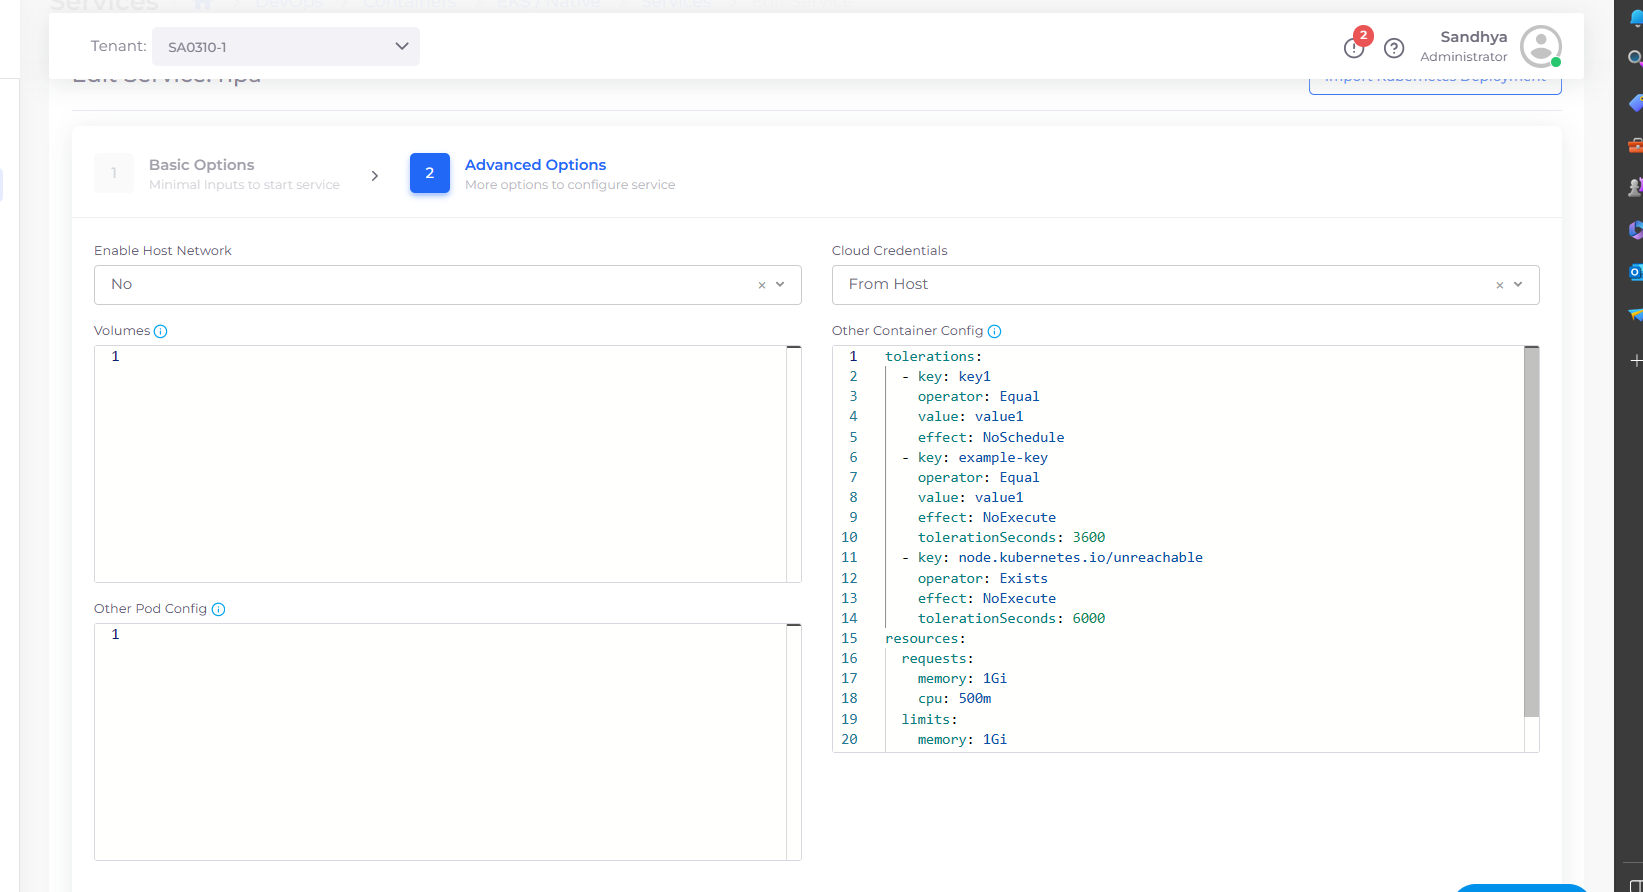The height and width of the screenshot is (892, 1643).
Task: Click the 'limits:' line
Action: pos(930,720)
